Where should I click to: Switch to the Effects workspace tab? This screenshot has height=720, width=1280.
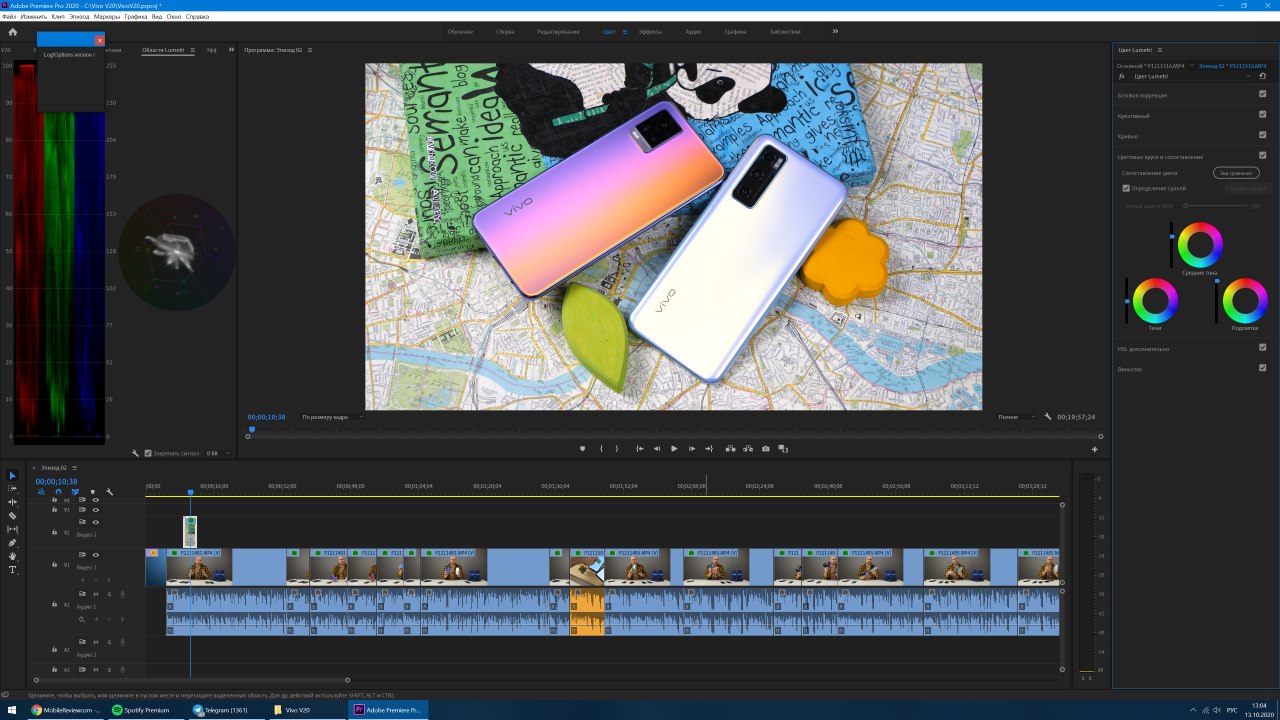pyautogui.click(x=650, y=32)
